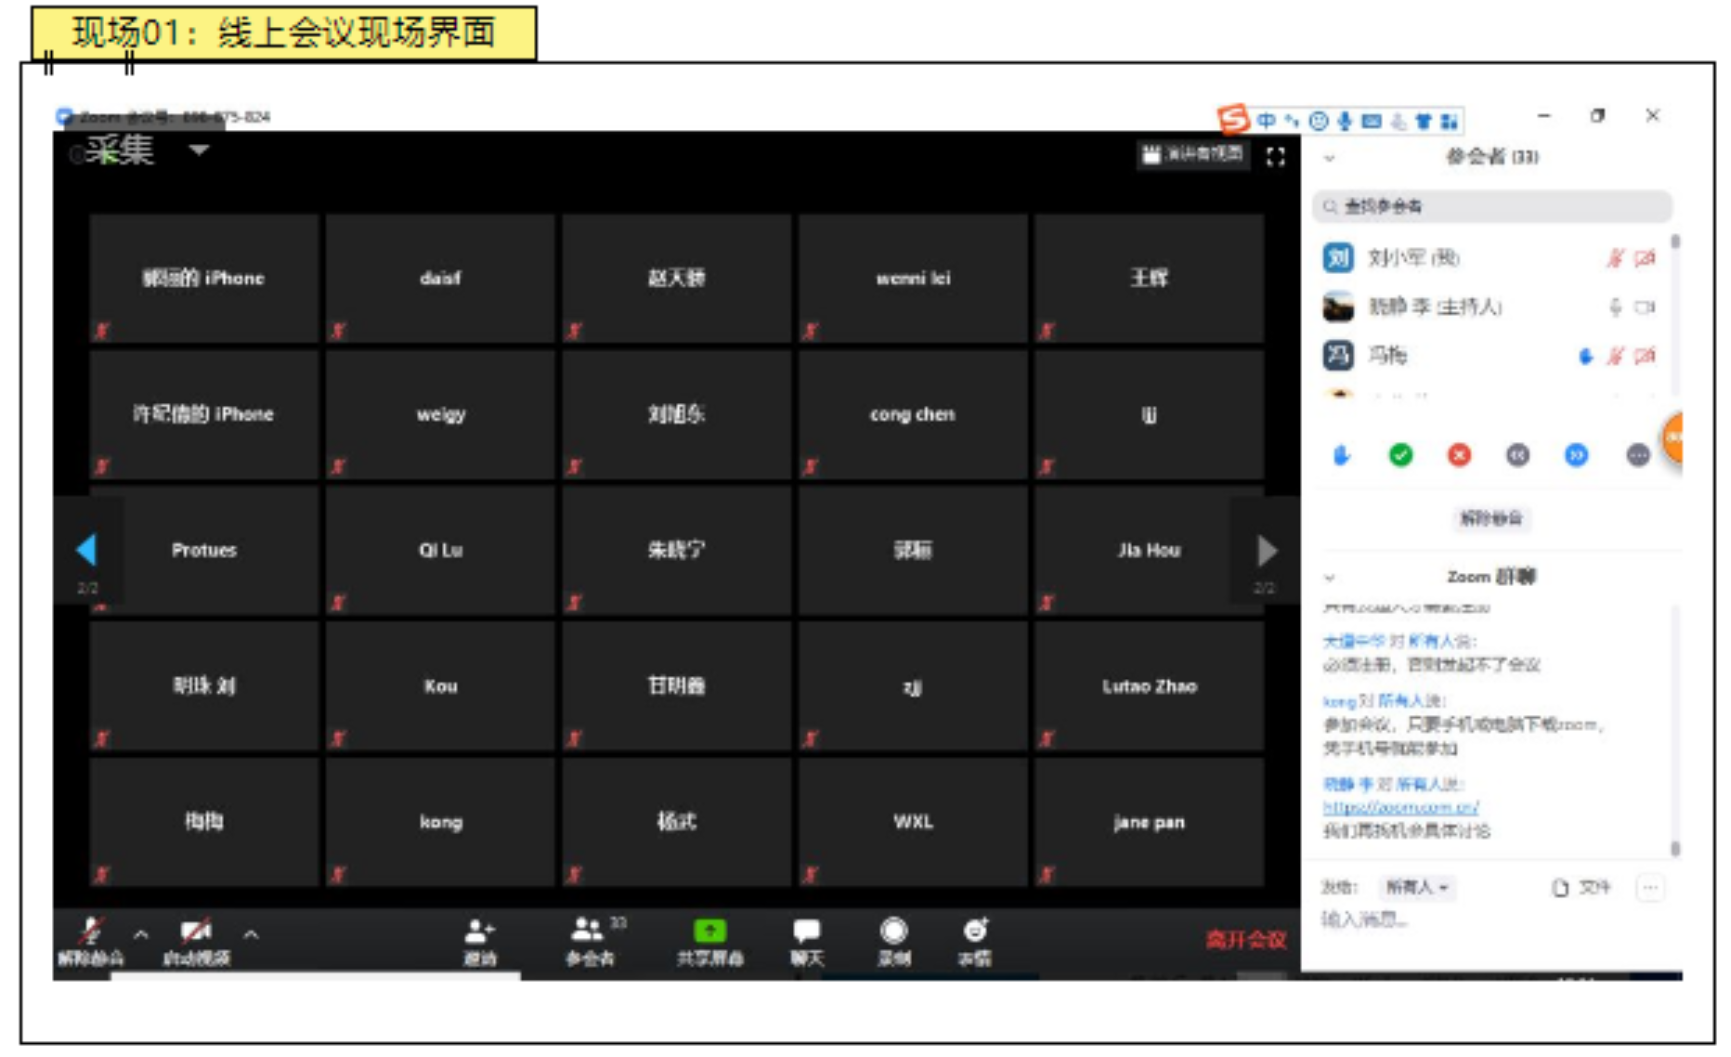
Task: Open the zoom.com.cn link in chat
Action: (x=1400, y=807)
